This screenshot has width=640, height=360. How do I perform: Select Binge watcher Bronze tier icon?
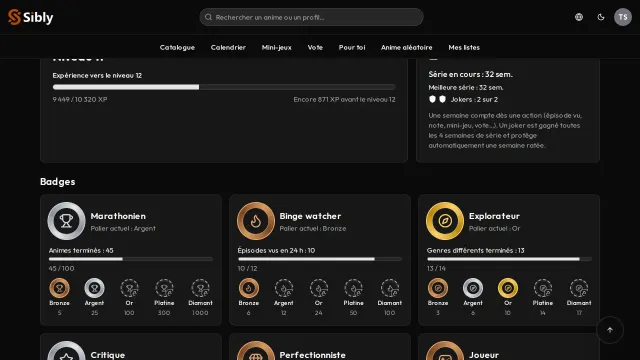tap(249, 288)
